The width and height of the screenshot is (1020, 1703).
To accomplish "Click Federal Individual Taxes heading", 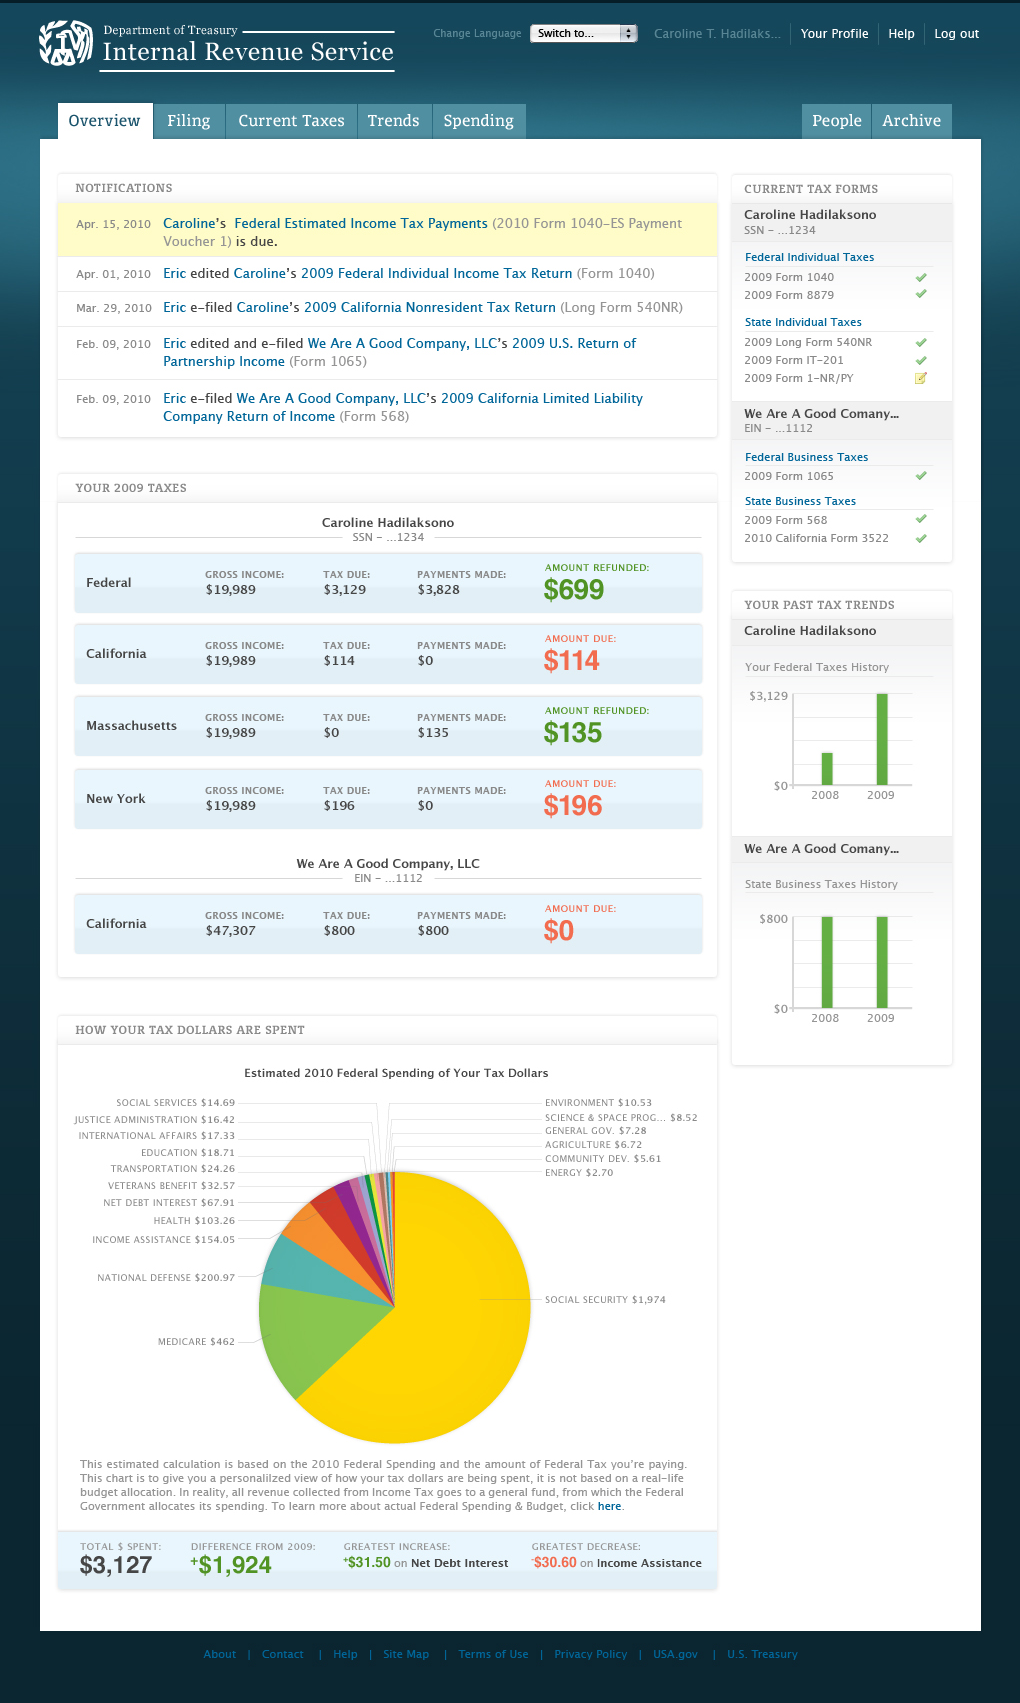I will tap(809, 257).
